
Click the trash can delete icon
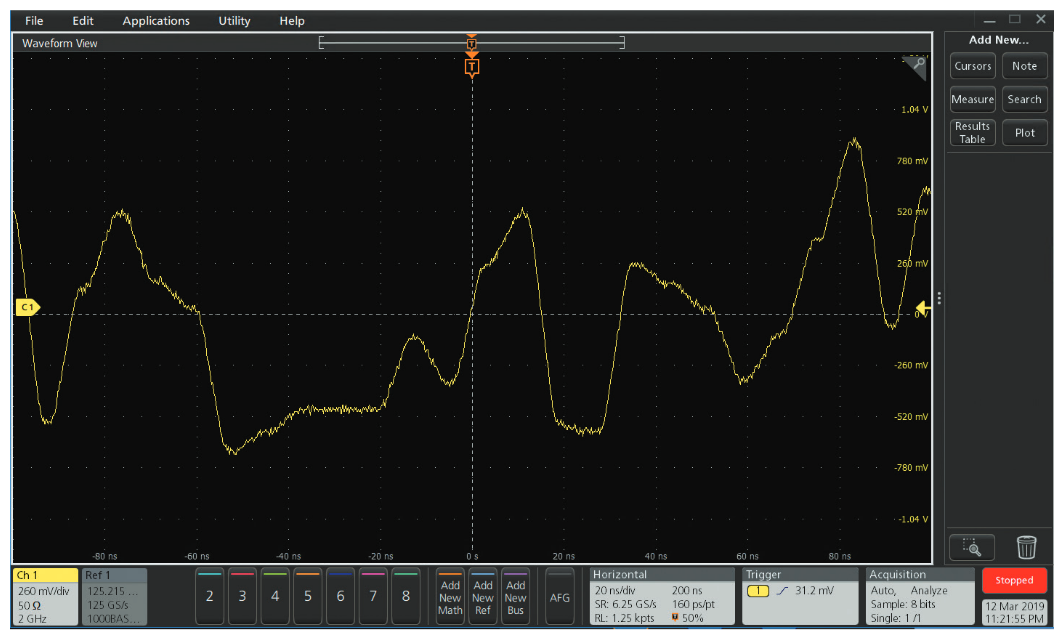click(1026, 547)
